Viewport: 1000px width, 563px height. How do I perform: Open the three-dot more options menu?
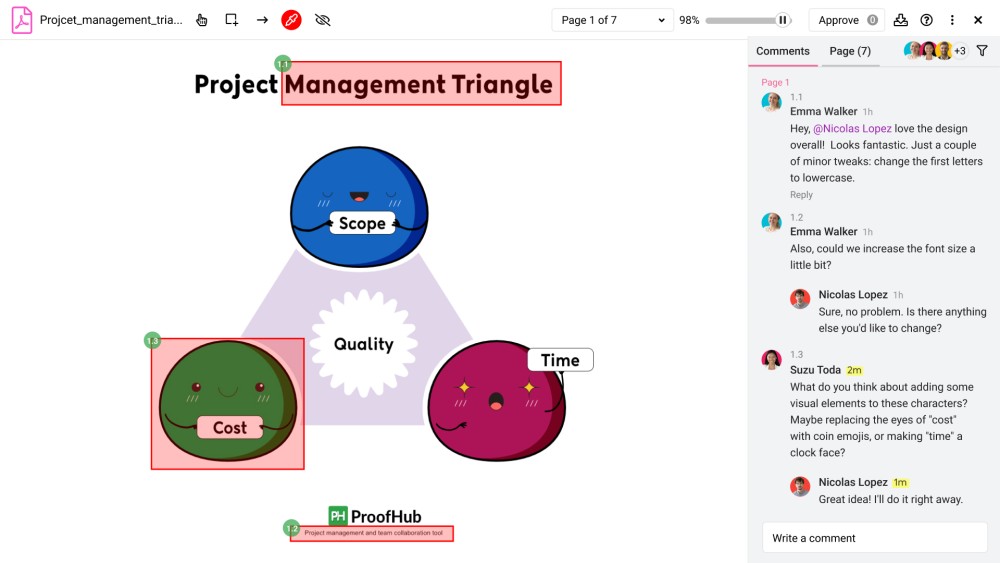pyautogui.click(x=952, y=20)
